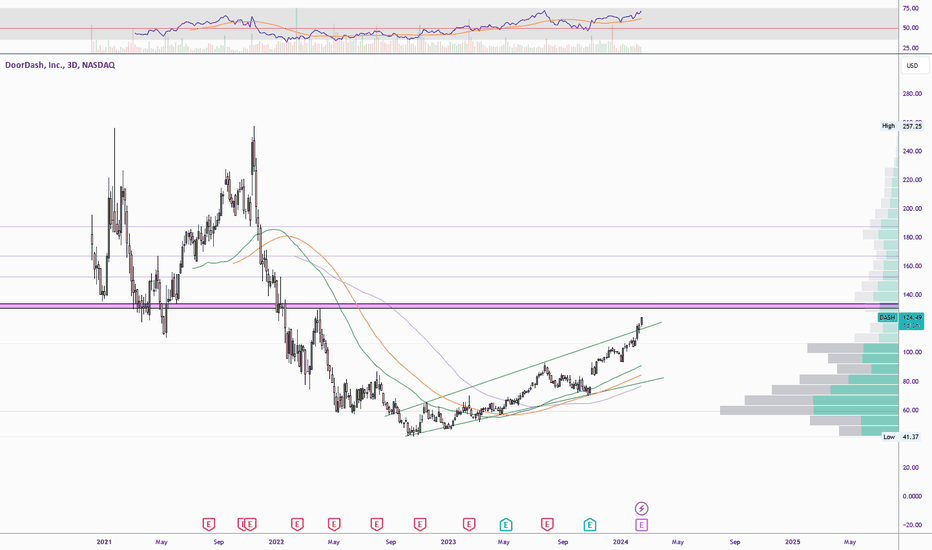
Task: Click the 0.0000 price axis label
Action: (x=912, y=496)
